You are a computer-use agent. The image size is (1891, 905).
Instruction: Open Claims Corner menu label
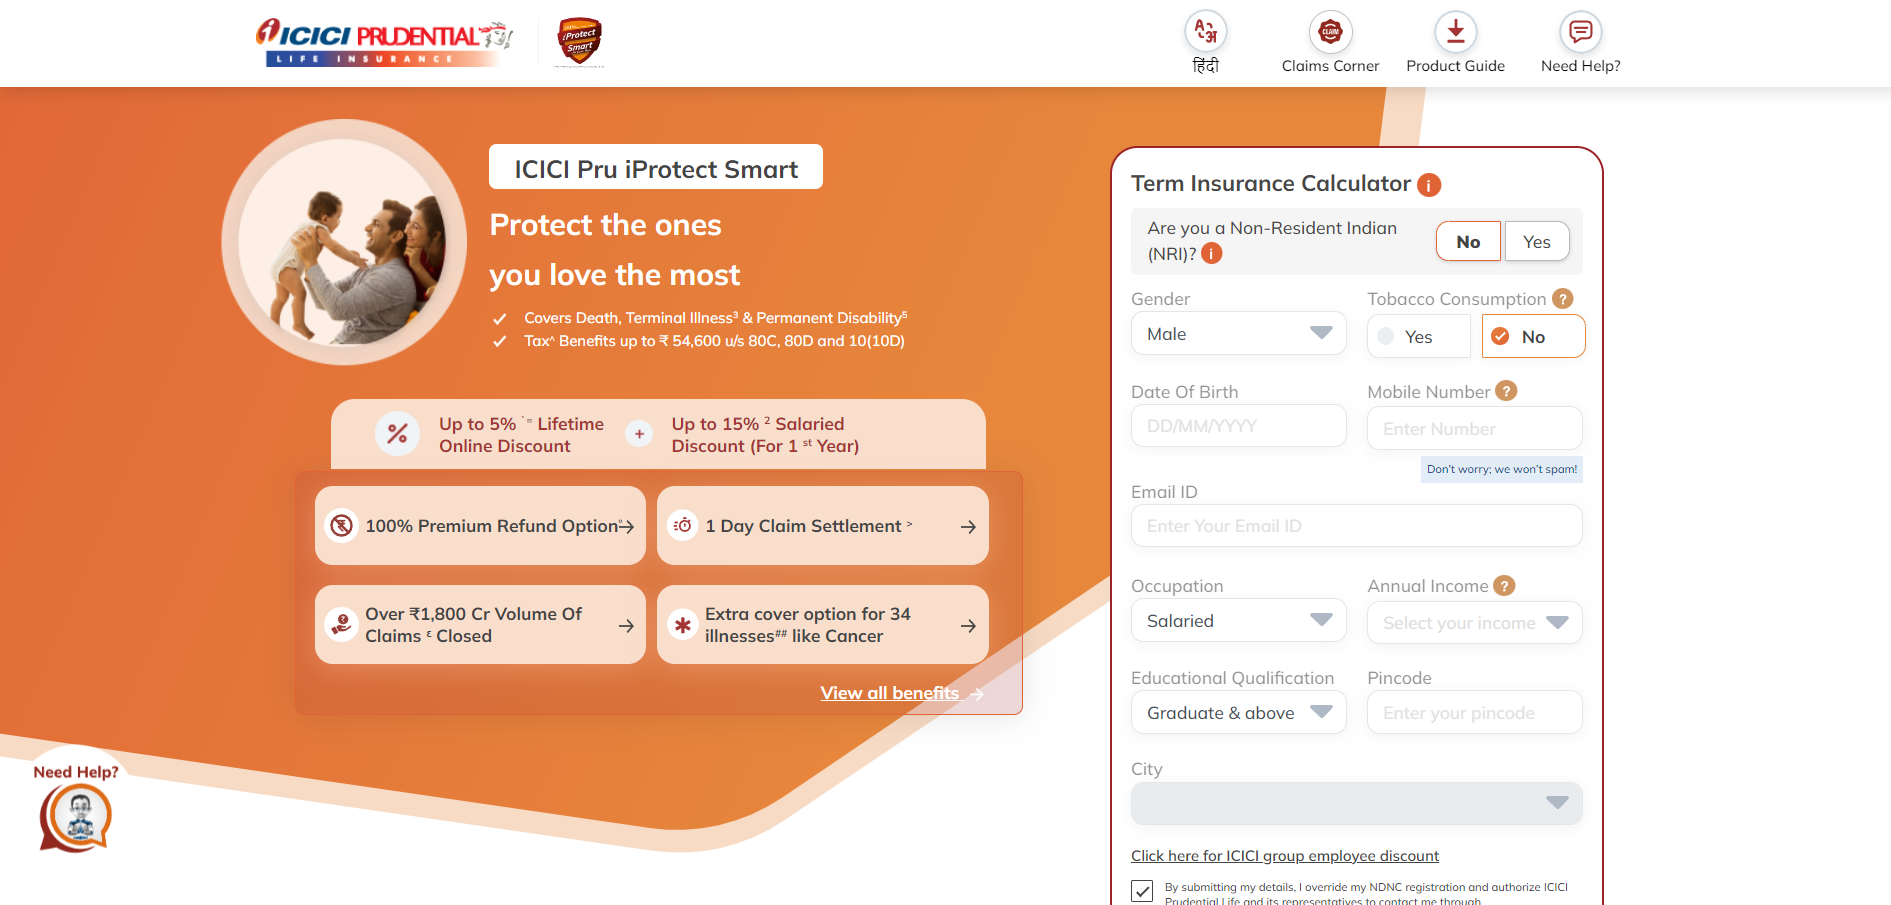click(1330, 66)
